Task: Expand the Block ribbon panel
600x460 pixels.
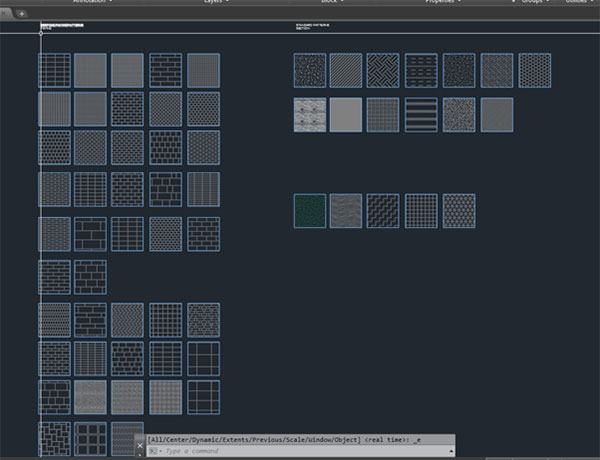Action: [329, 3]
